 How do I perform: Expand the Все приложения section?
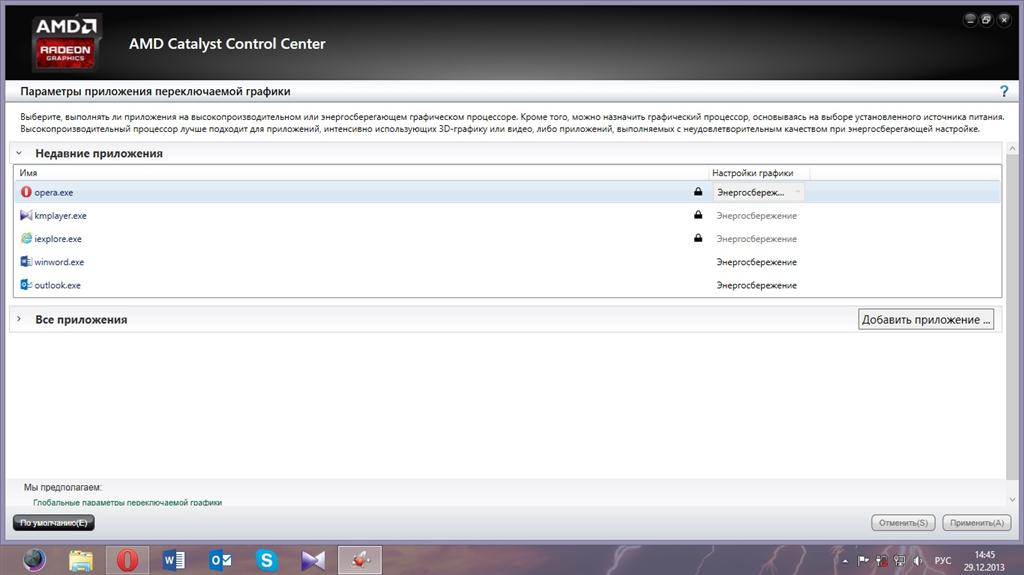(x=19, y=319)
